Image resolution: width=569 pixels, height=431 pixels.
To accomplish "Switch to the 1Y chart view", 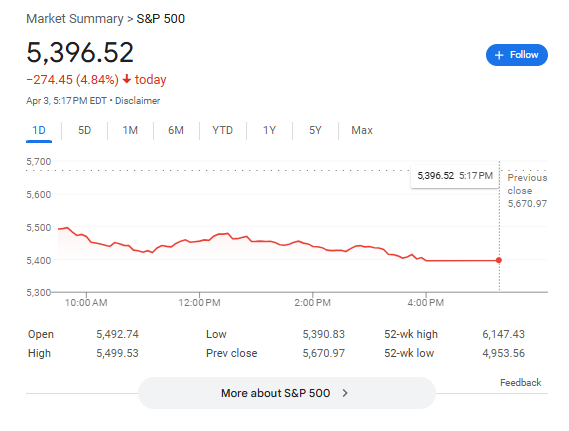I will (269, 130).
